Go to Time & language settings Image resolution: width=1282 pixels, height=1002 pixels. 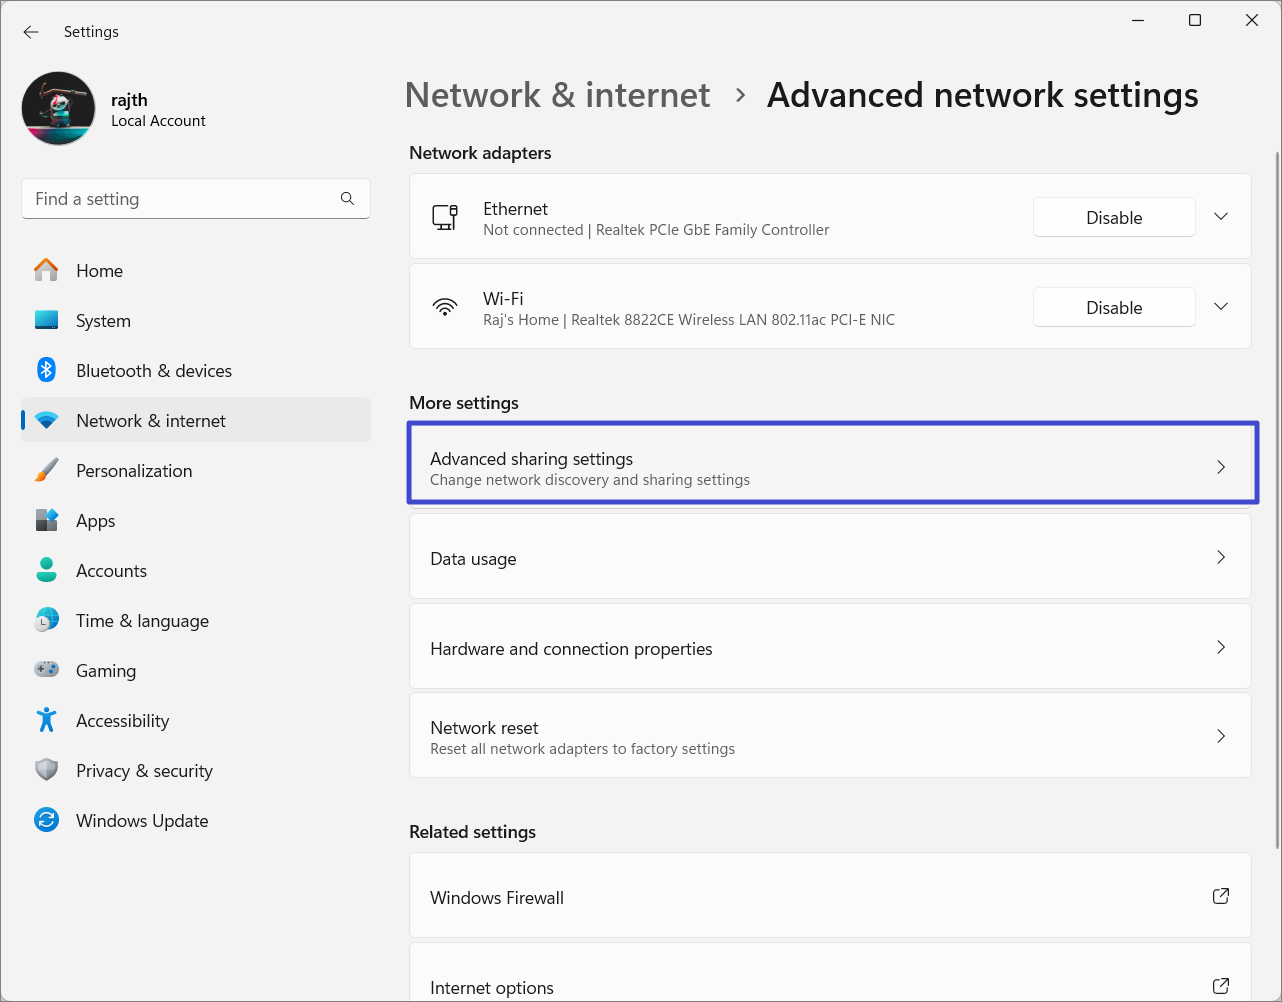[142, 621]
